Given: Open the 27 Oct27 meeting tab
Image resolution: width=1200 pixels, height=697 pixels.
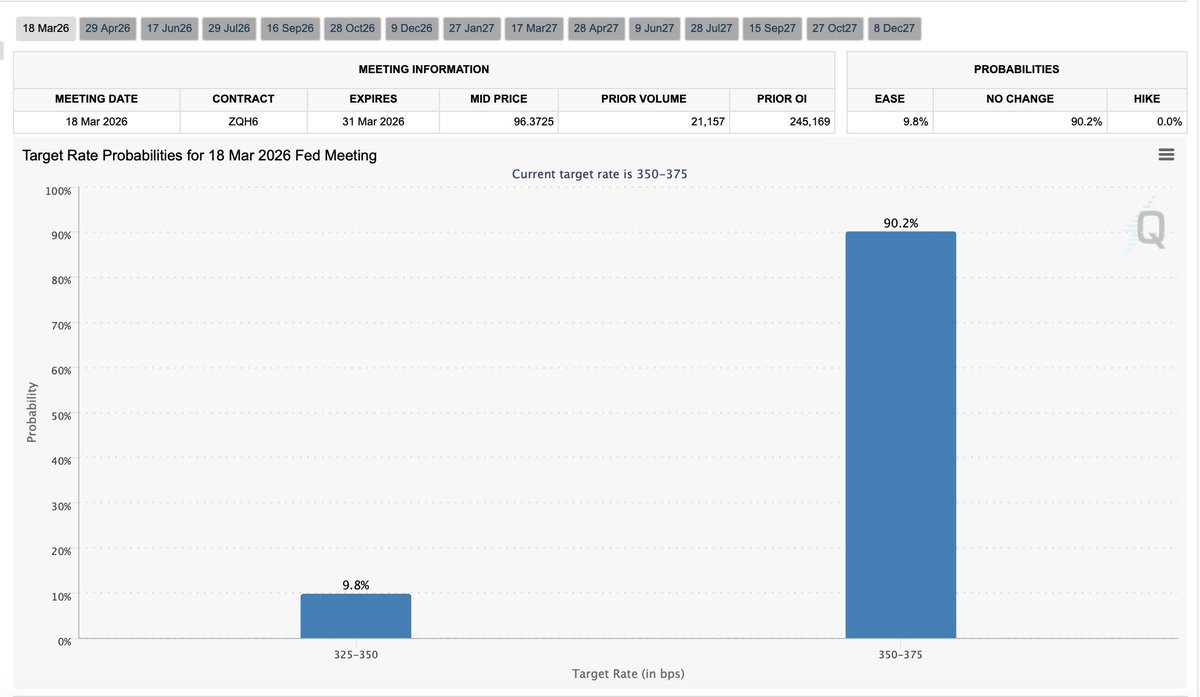Looking at the screenshot, I should pyautogui.click(x=834, y=28).
